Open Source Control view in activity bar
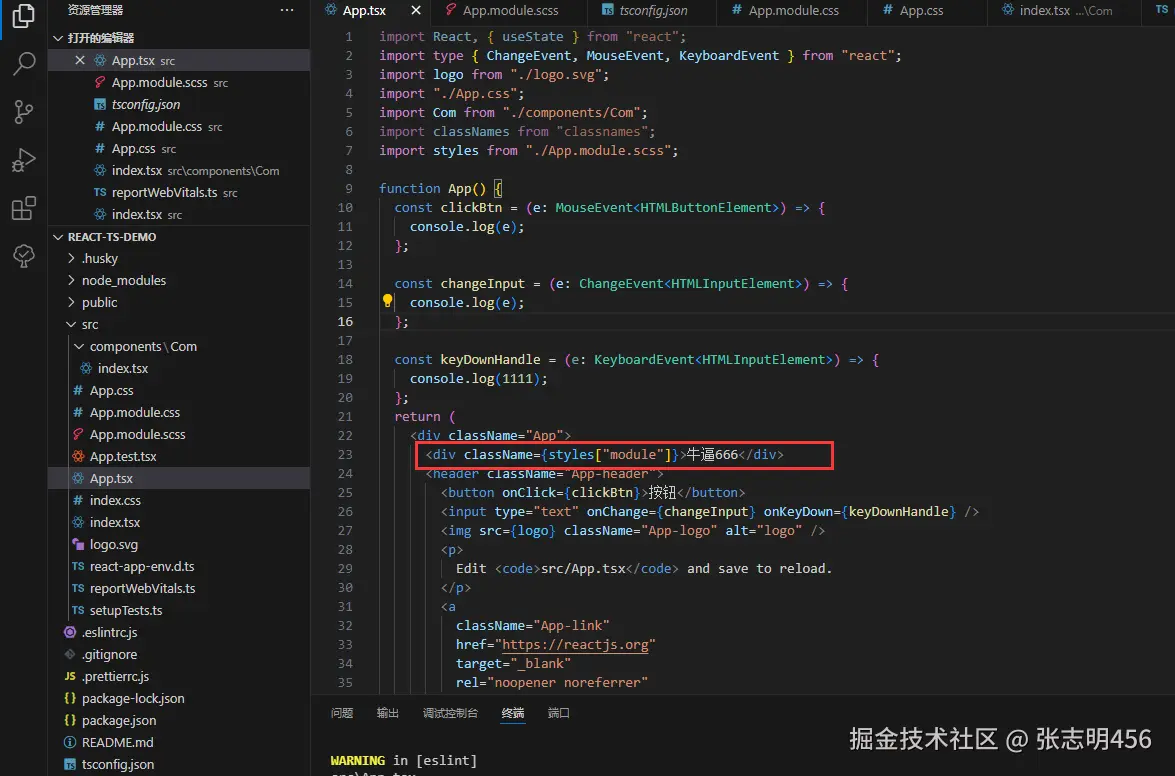1175x776 pixels. tap(23, 112)
